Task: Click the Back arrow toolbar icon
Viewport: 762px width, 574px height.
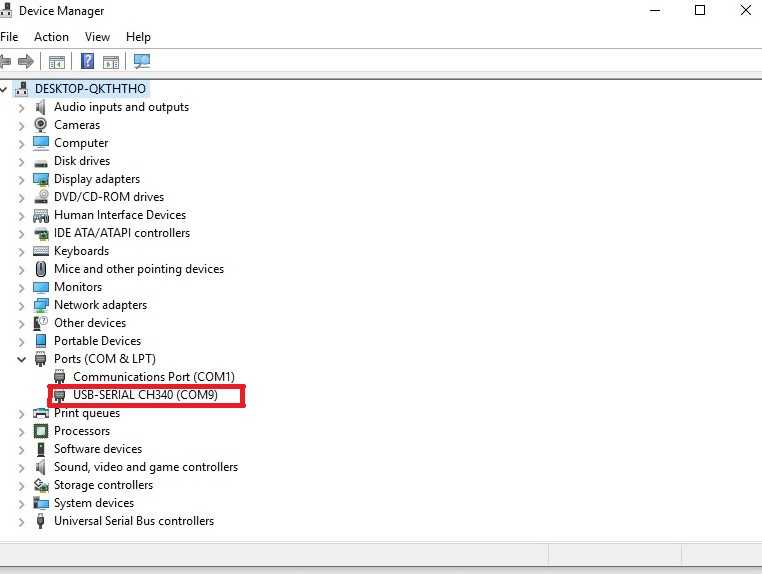Action: click(5, 62)
